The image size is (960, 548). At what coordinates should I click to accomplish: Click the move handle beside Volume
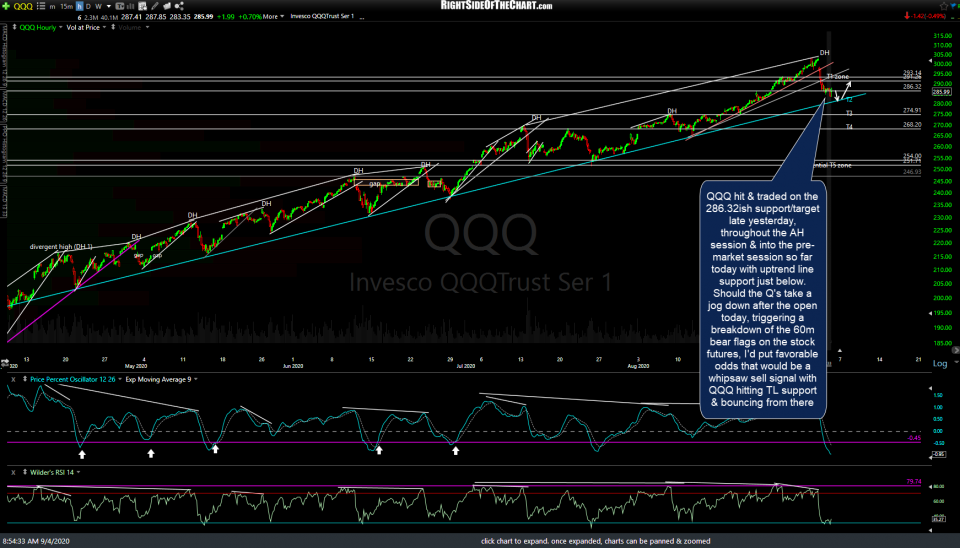click(x=113, y=28)
